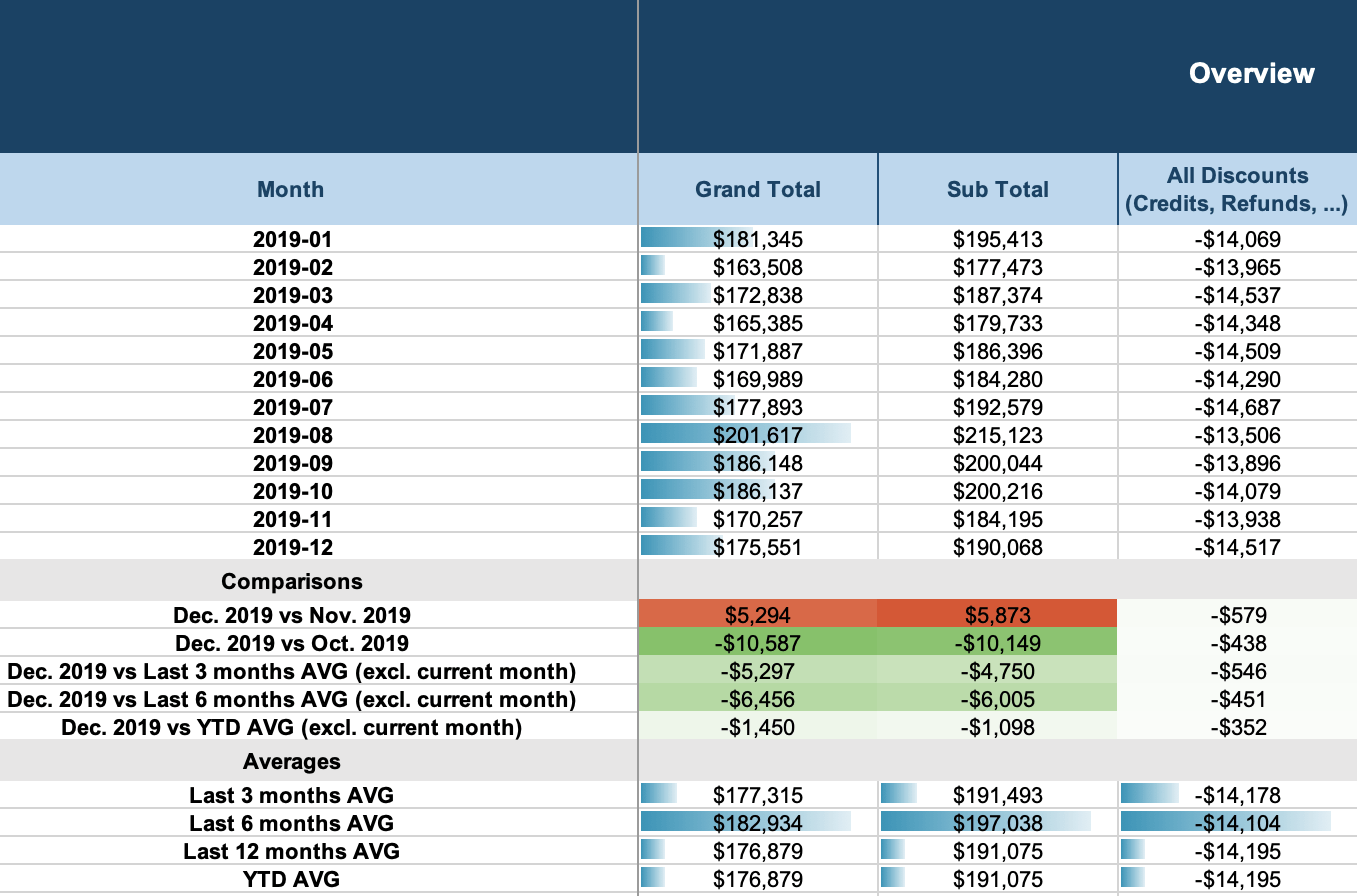The height and width of the screenshot is (896, 1357).
Task: Click discounts cell -$13,506
Action: (1237, 435)
